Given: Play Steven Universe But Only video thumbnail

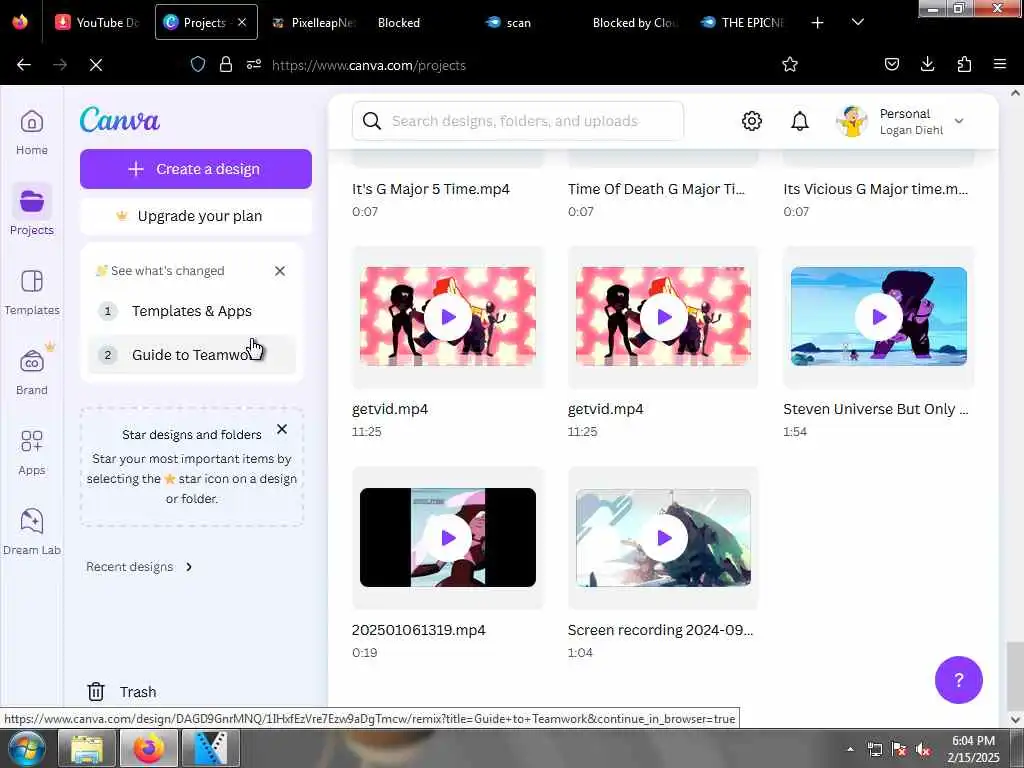Looking at the screenshot, I should (879, 317).
